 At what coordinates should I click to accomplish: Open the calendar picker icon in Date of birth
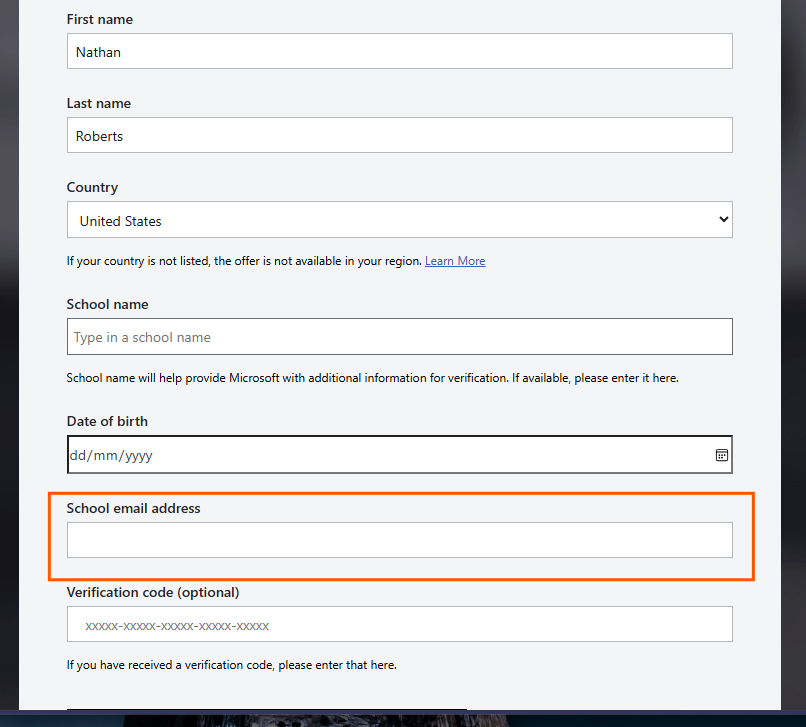(722, 455)
